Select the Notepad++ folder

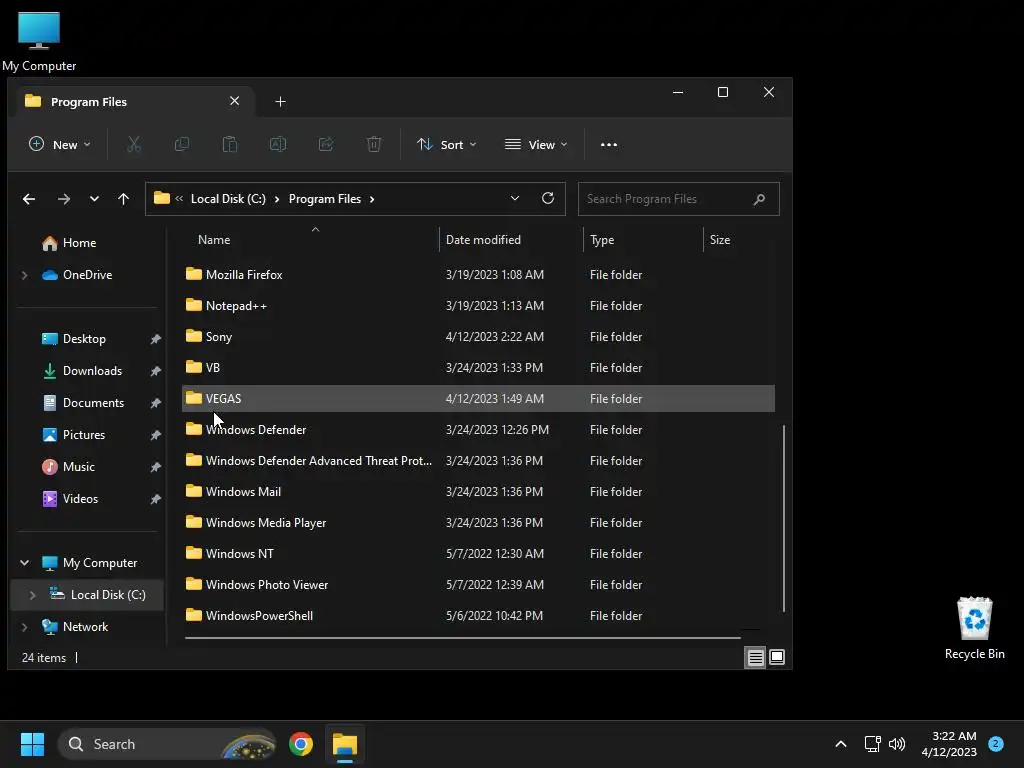pos(478,306)
